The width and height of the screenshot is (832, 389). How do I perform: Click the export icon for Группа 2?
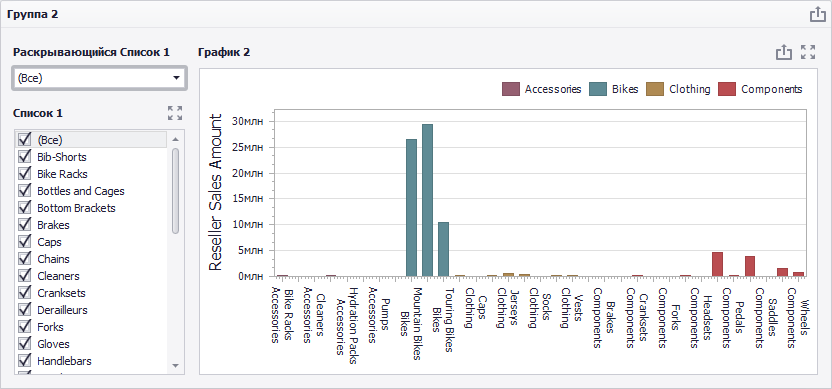(x=817, y=14)
